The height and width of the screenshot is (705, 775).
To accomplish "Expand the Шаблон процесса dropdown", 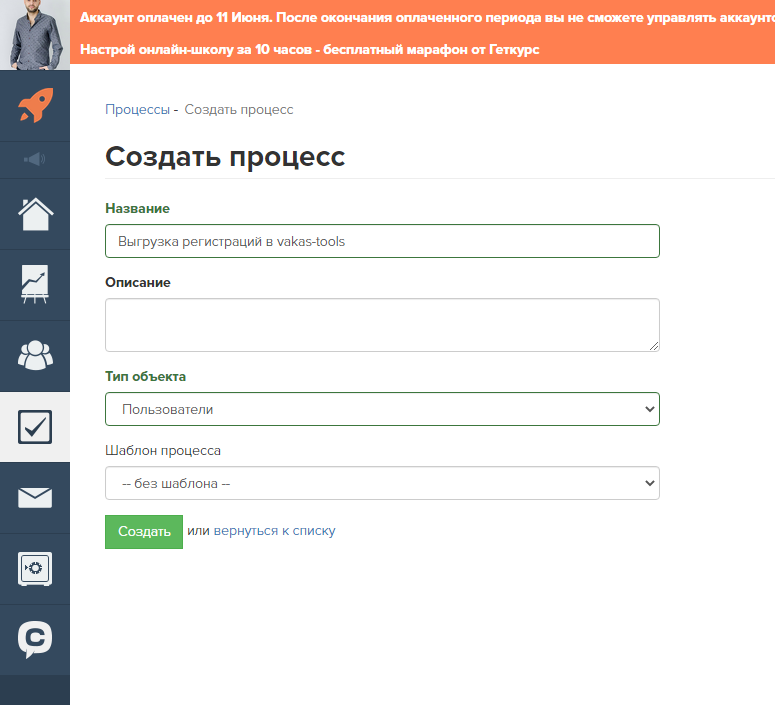I will pyautogui.click(x=381, y=483).
